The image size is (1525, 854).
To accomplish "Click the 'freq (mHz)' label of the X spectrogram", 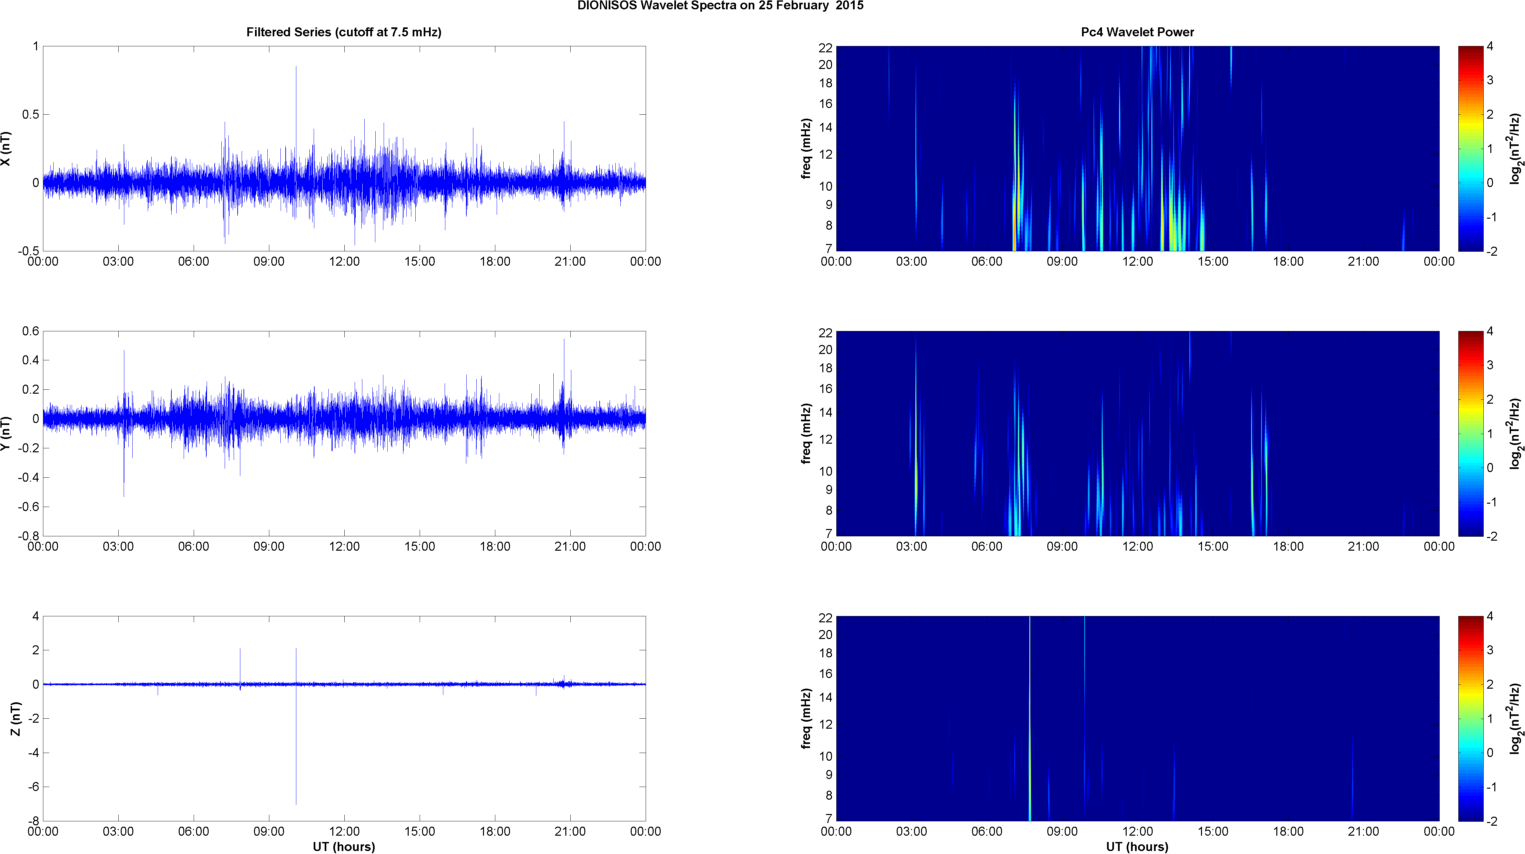I will [806, 148].
